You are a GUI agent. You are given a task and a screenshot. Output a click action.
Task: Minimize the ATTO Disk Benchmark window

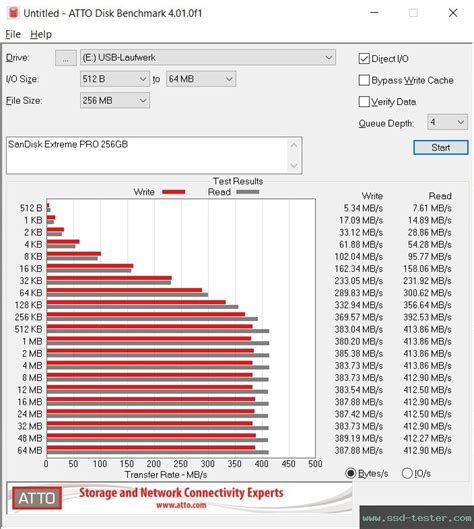pyautogui.click(x=374, y=13)
